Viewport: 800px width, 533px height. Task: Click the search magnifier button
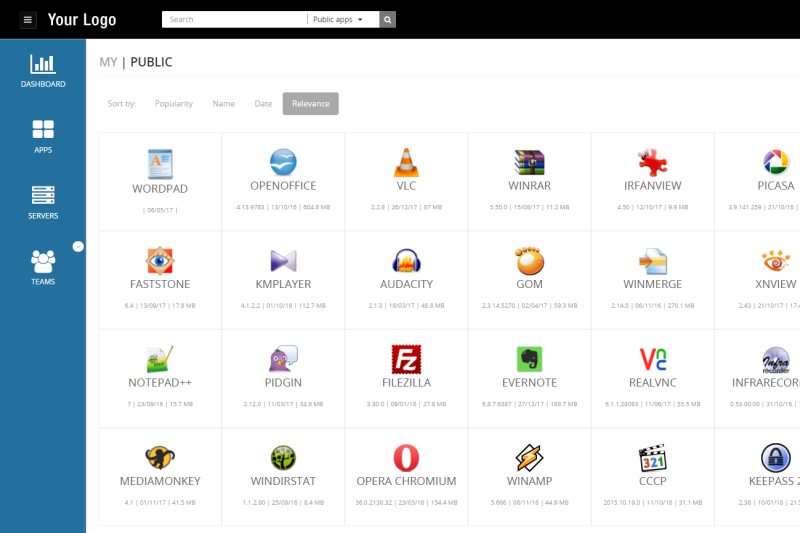[x=388, y=20]
